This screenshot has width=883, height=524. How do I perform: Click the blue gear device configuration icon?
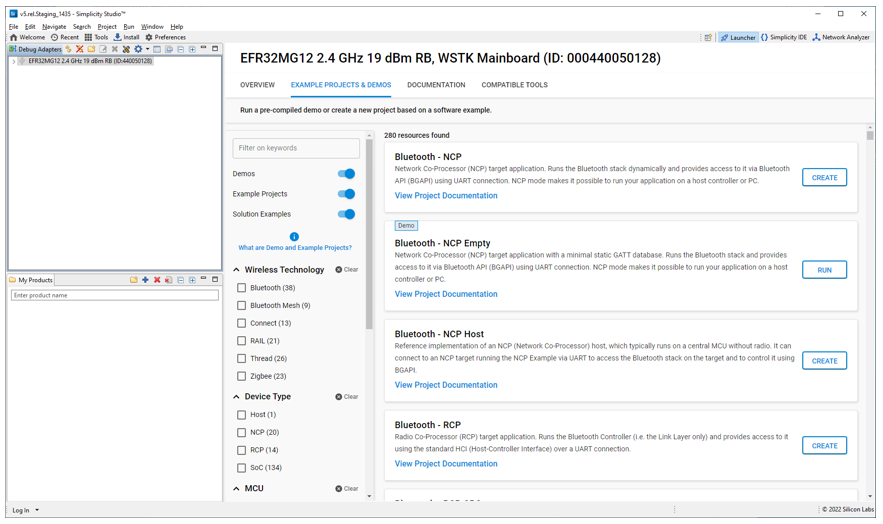coord(138,49)
